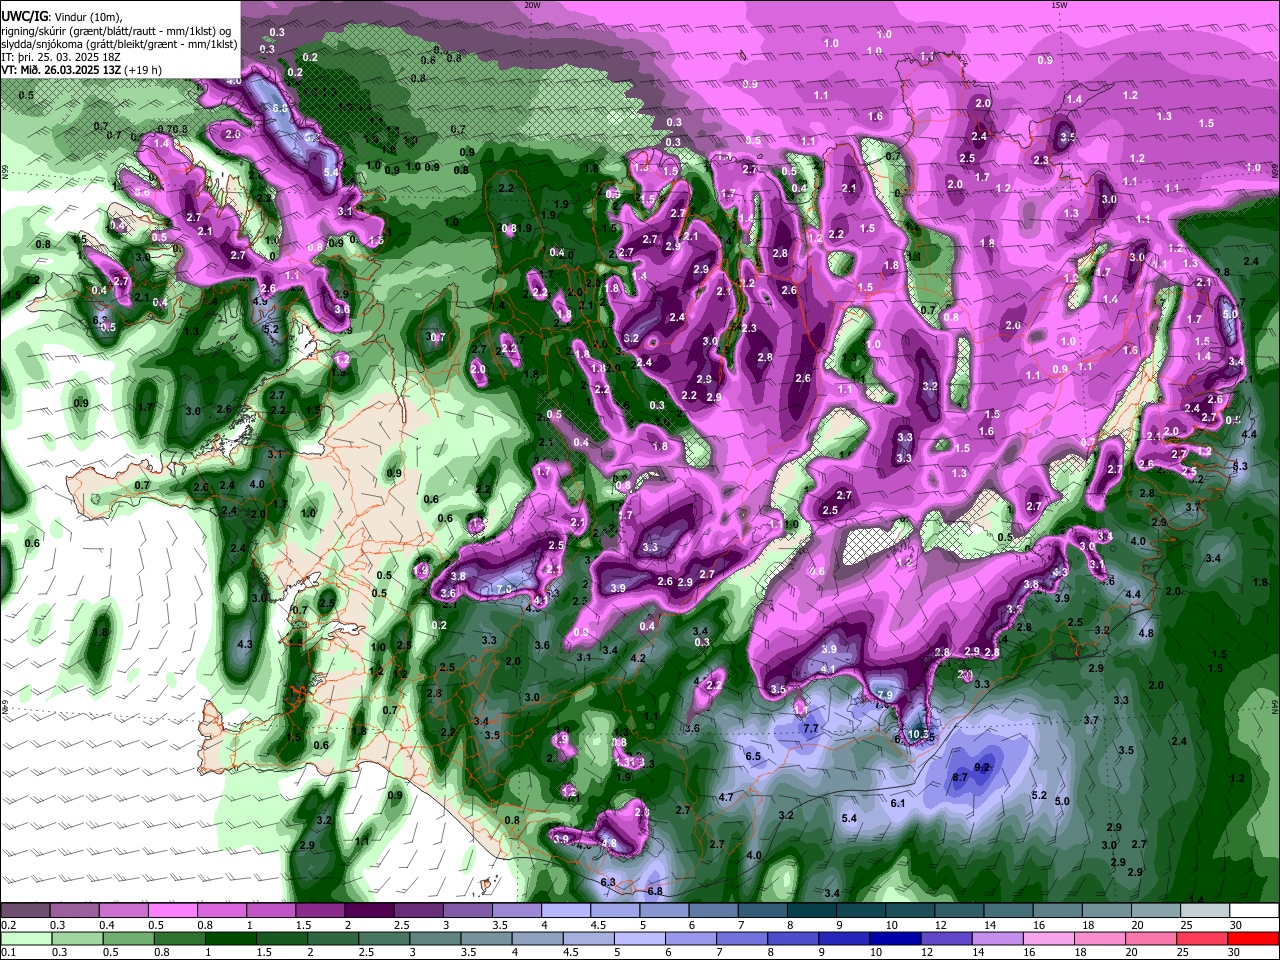1280x960 pixels.
Task: Pick the lavender 4 swatch in upper legend row
Action: coord(565,911)
